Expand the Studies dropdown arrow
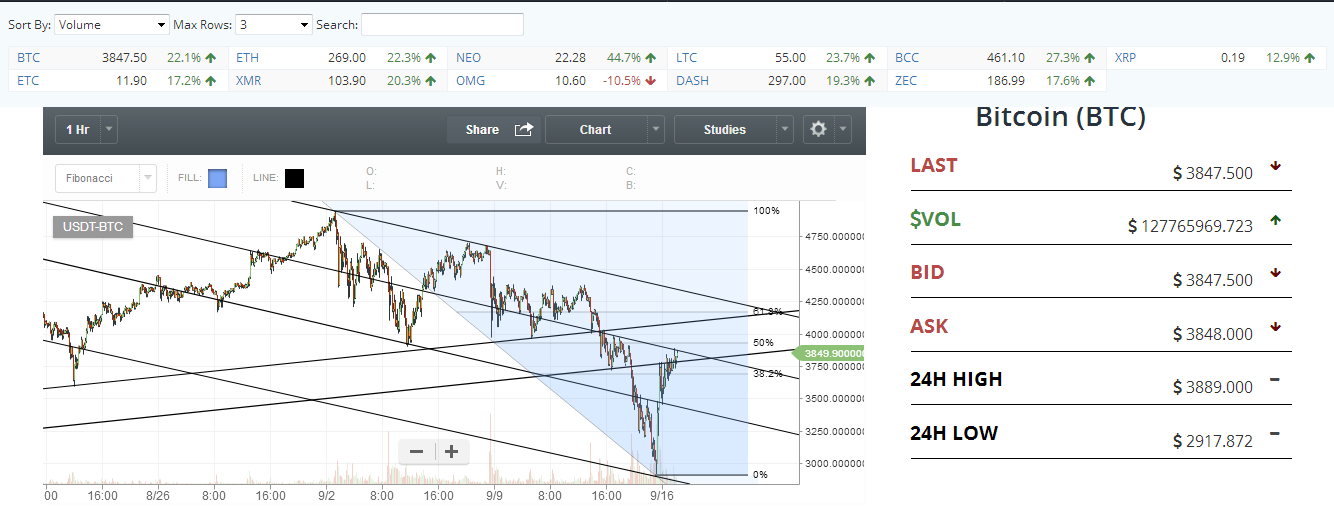 click(785, 129)
